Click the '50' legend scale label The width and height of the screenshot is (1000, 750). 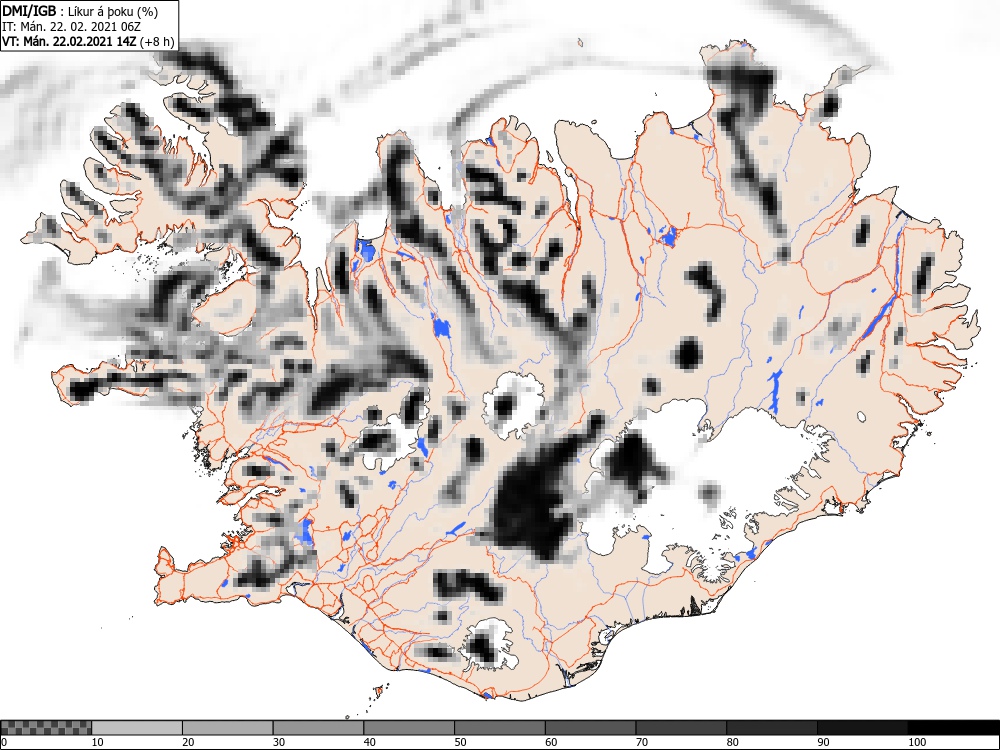[460, 742]
